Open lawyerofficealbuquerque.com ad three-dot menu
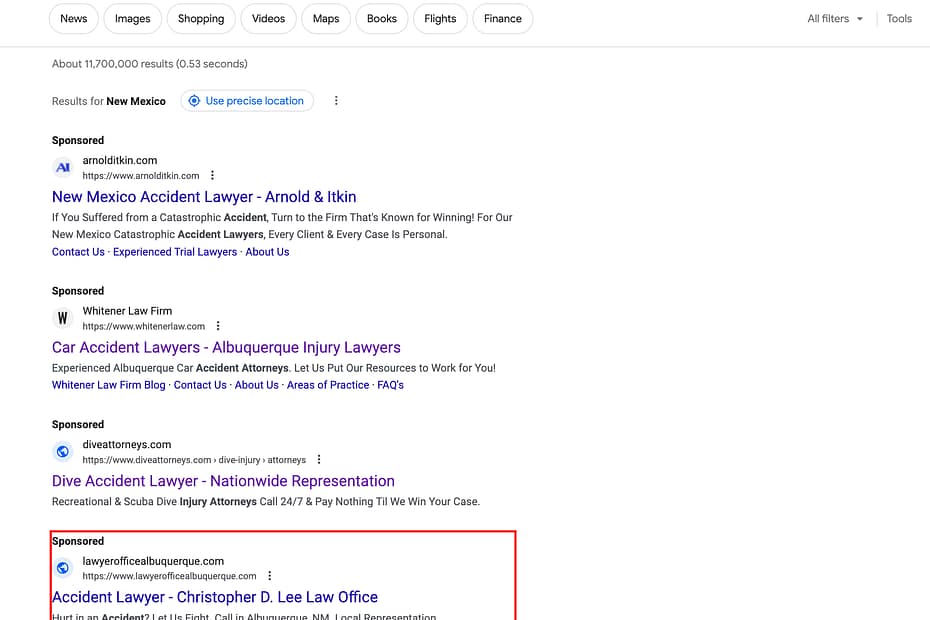 (x=270, y=576)
